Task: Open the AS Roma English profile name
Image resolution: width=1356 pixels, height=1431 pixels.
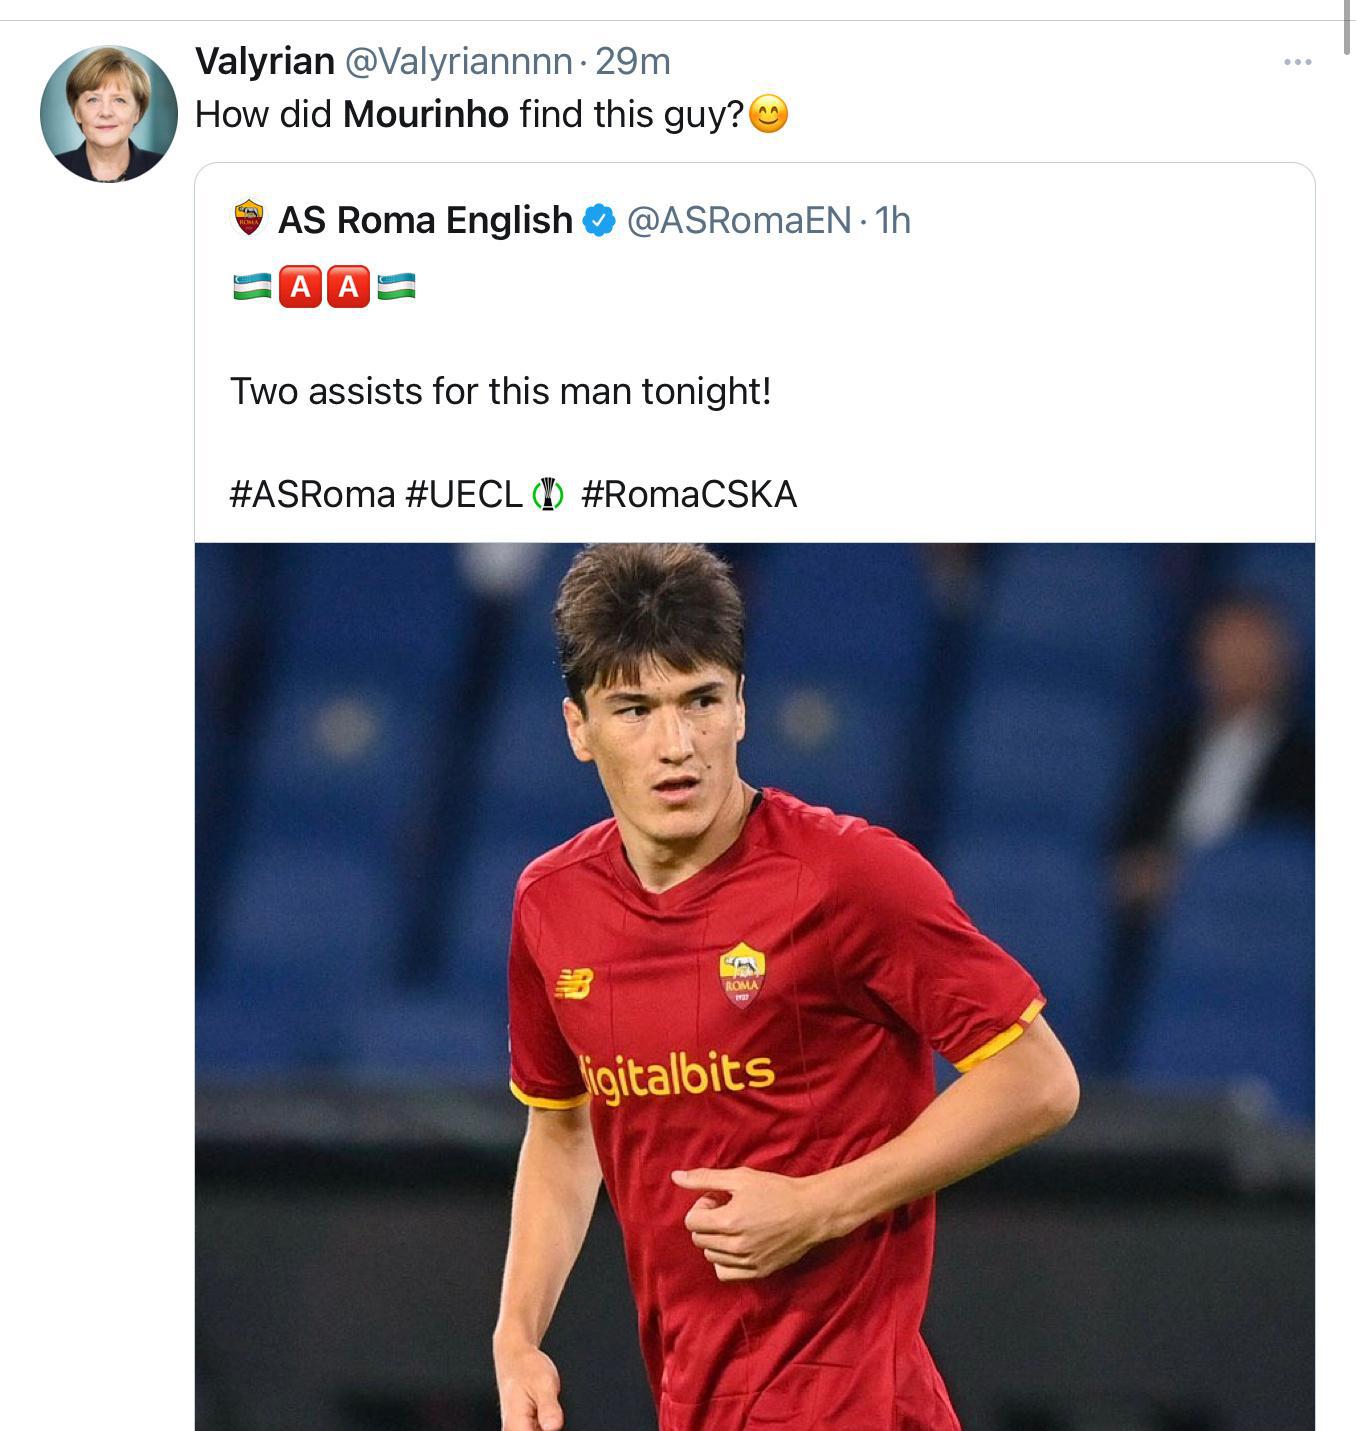Action: tap(425, 220)
